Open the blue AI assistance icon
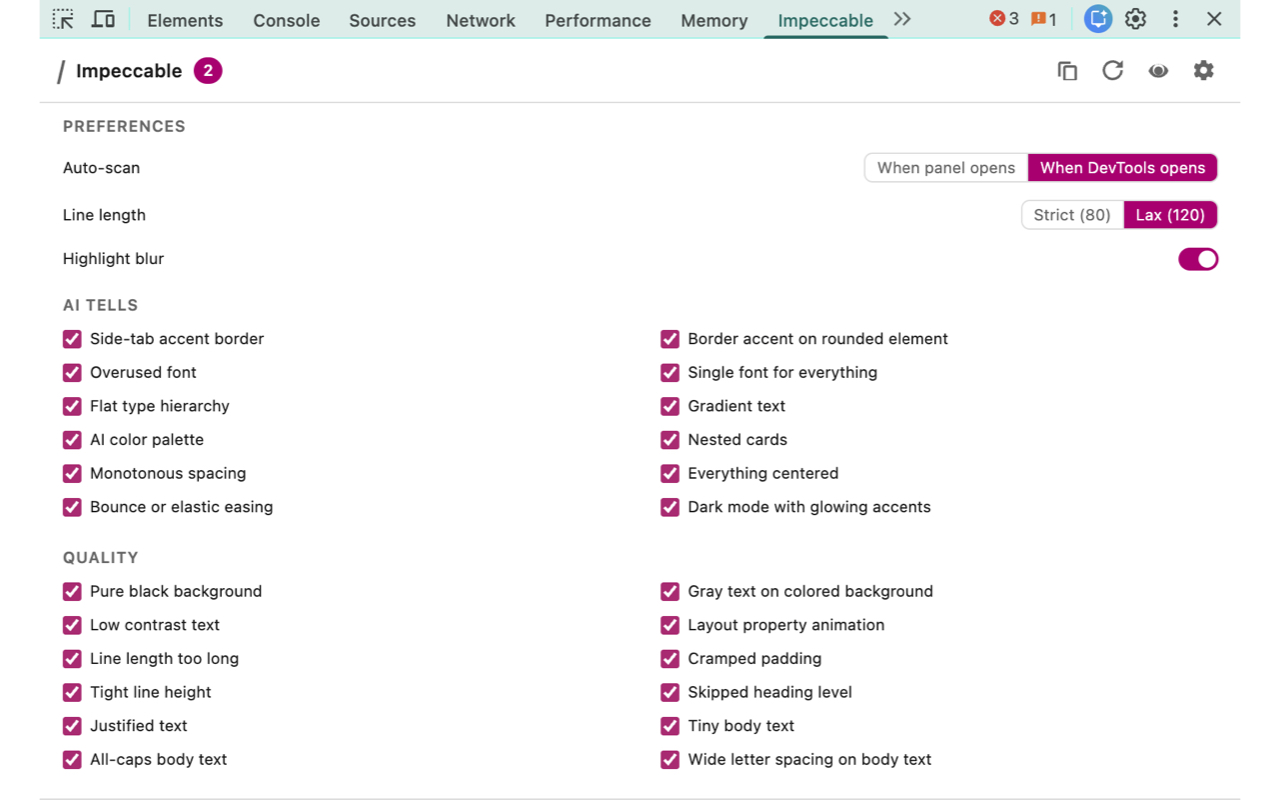1280x800 pixels. point(1098,19)
